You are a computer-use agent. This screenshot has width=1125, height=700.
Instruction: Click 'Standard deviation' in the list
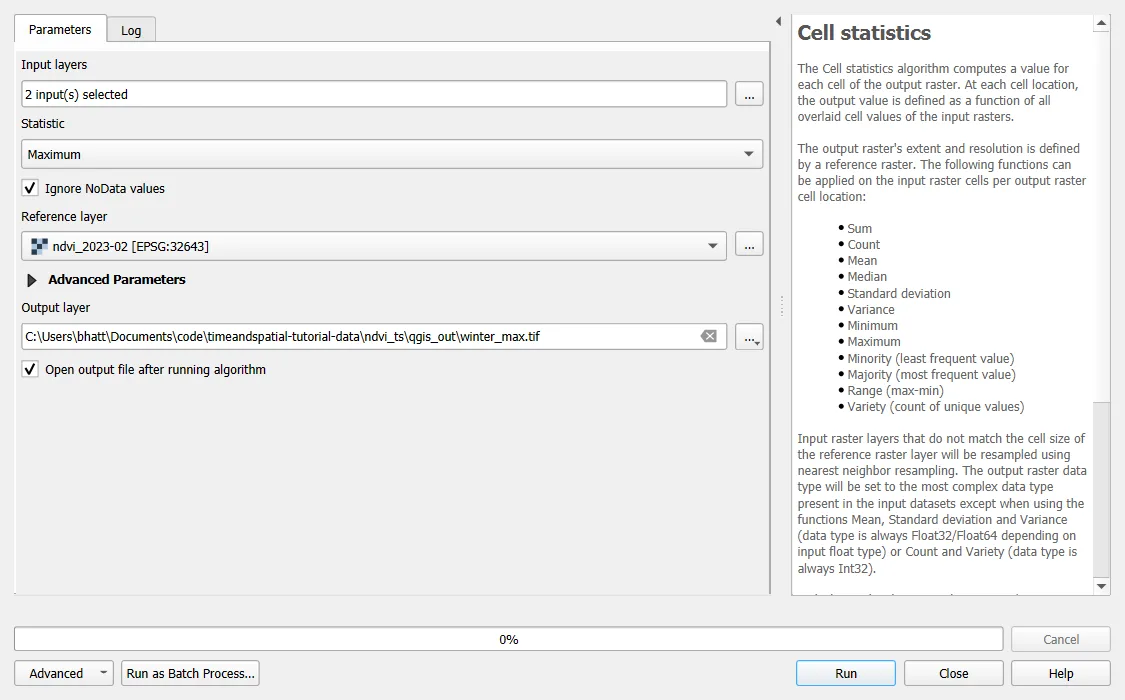point(898,293)
